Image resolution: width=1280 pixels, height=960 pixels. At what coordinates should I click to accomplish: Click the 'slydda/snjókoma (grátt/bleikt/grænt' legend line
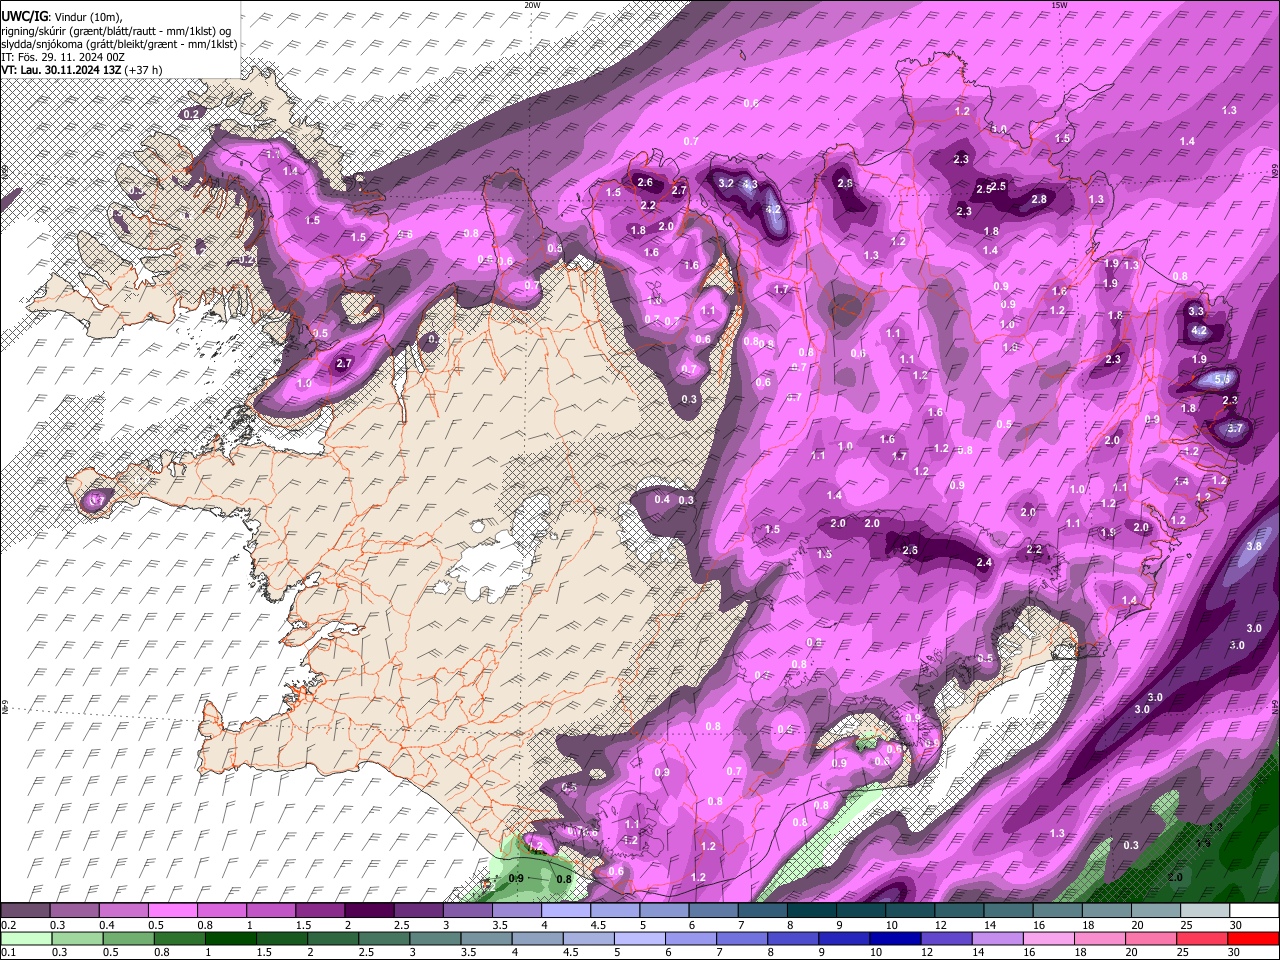click(119, 44)
